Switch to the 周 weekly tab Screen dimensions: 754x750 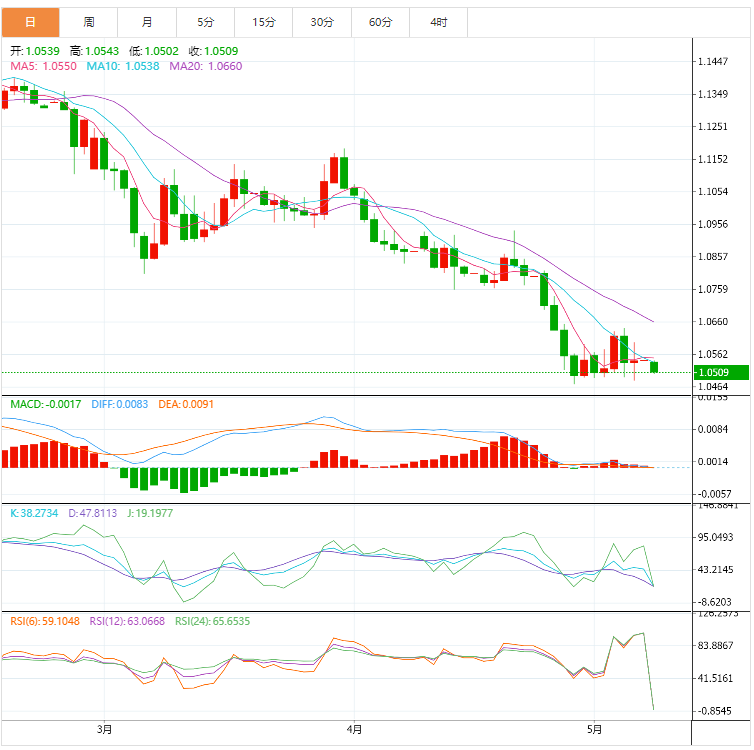(x=88, y=22)
